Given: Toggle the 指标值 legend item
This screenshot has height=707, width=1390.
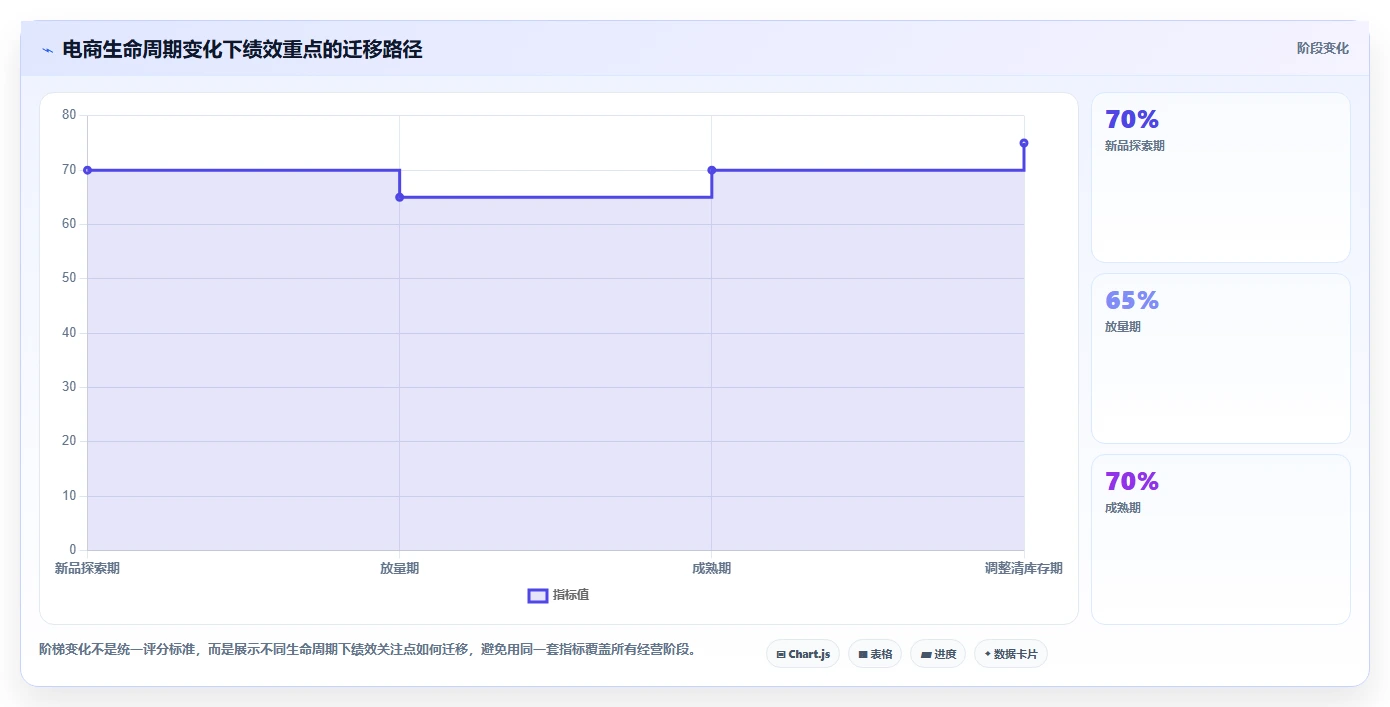Looking at the screenshot, I should point(558,595).
